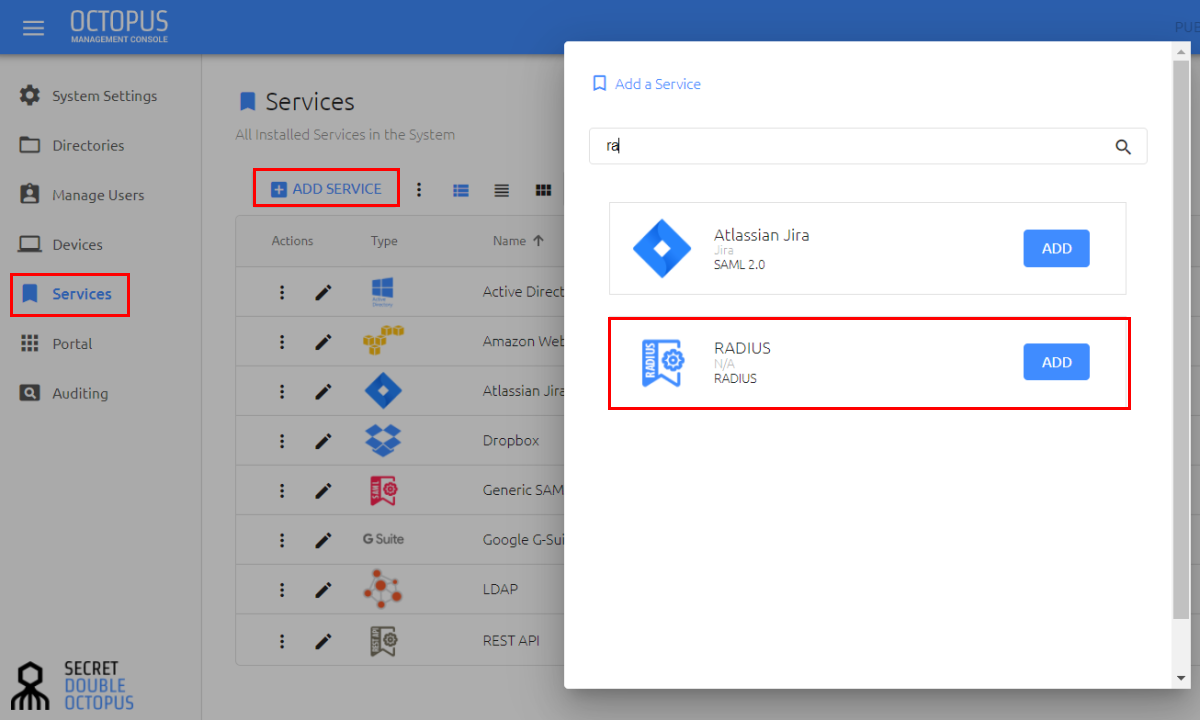Edit the Dropbox service
Screen dimensions: 1200x720
point(323,441)
